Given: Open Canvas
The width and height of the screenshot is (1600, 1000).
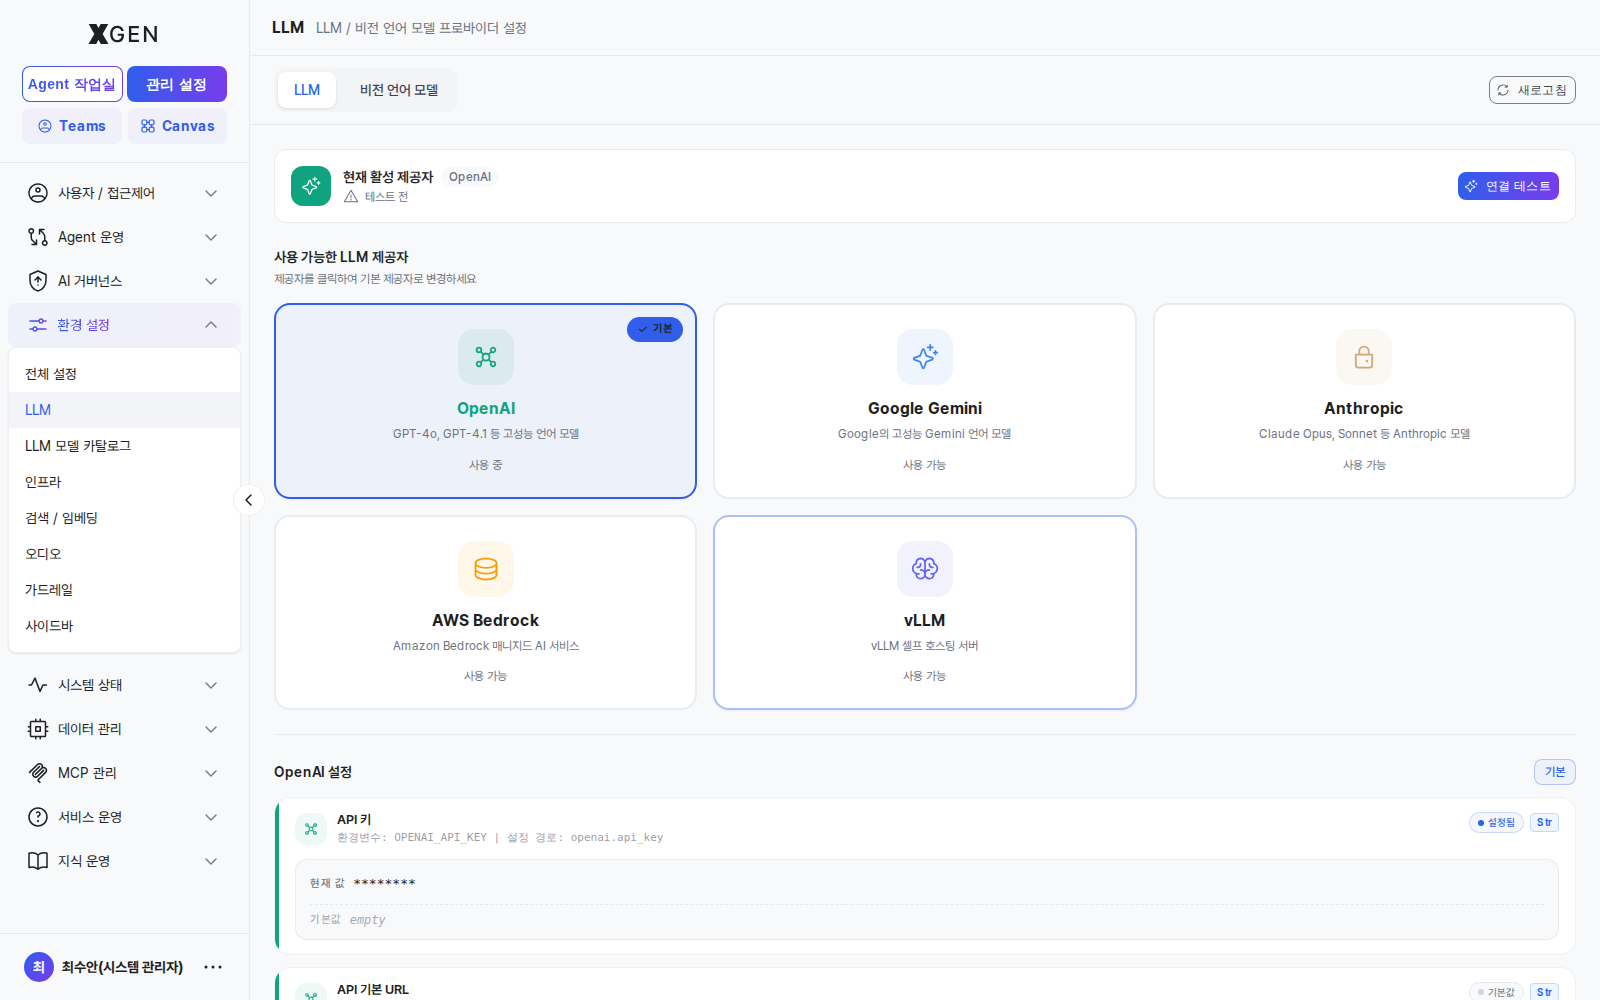Looking at the screenshot, I should [x=177, y=126].
